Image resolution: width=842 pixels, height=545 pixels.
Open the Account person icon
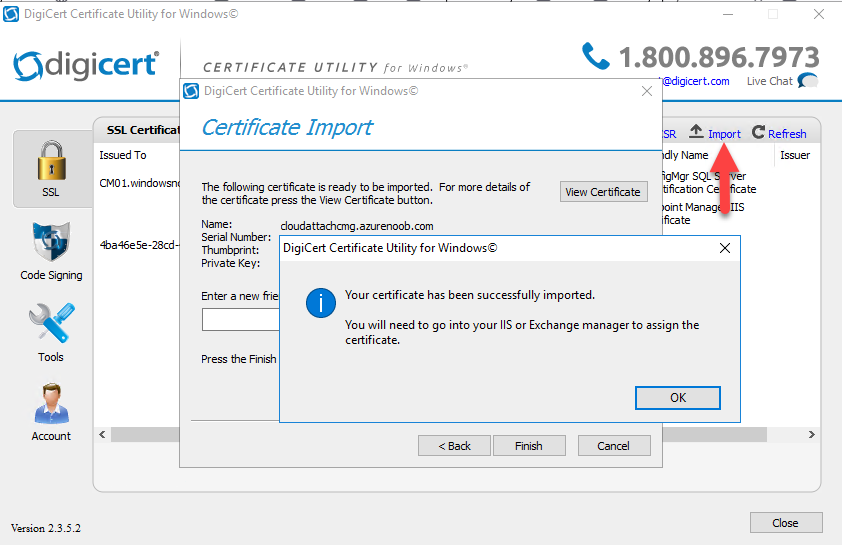pyautogui.click(x=52, y=404)
